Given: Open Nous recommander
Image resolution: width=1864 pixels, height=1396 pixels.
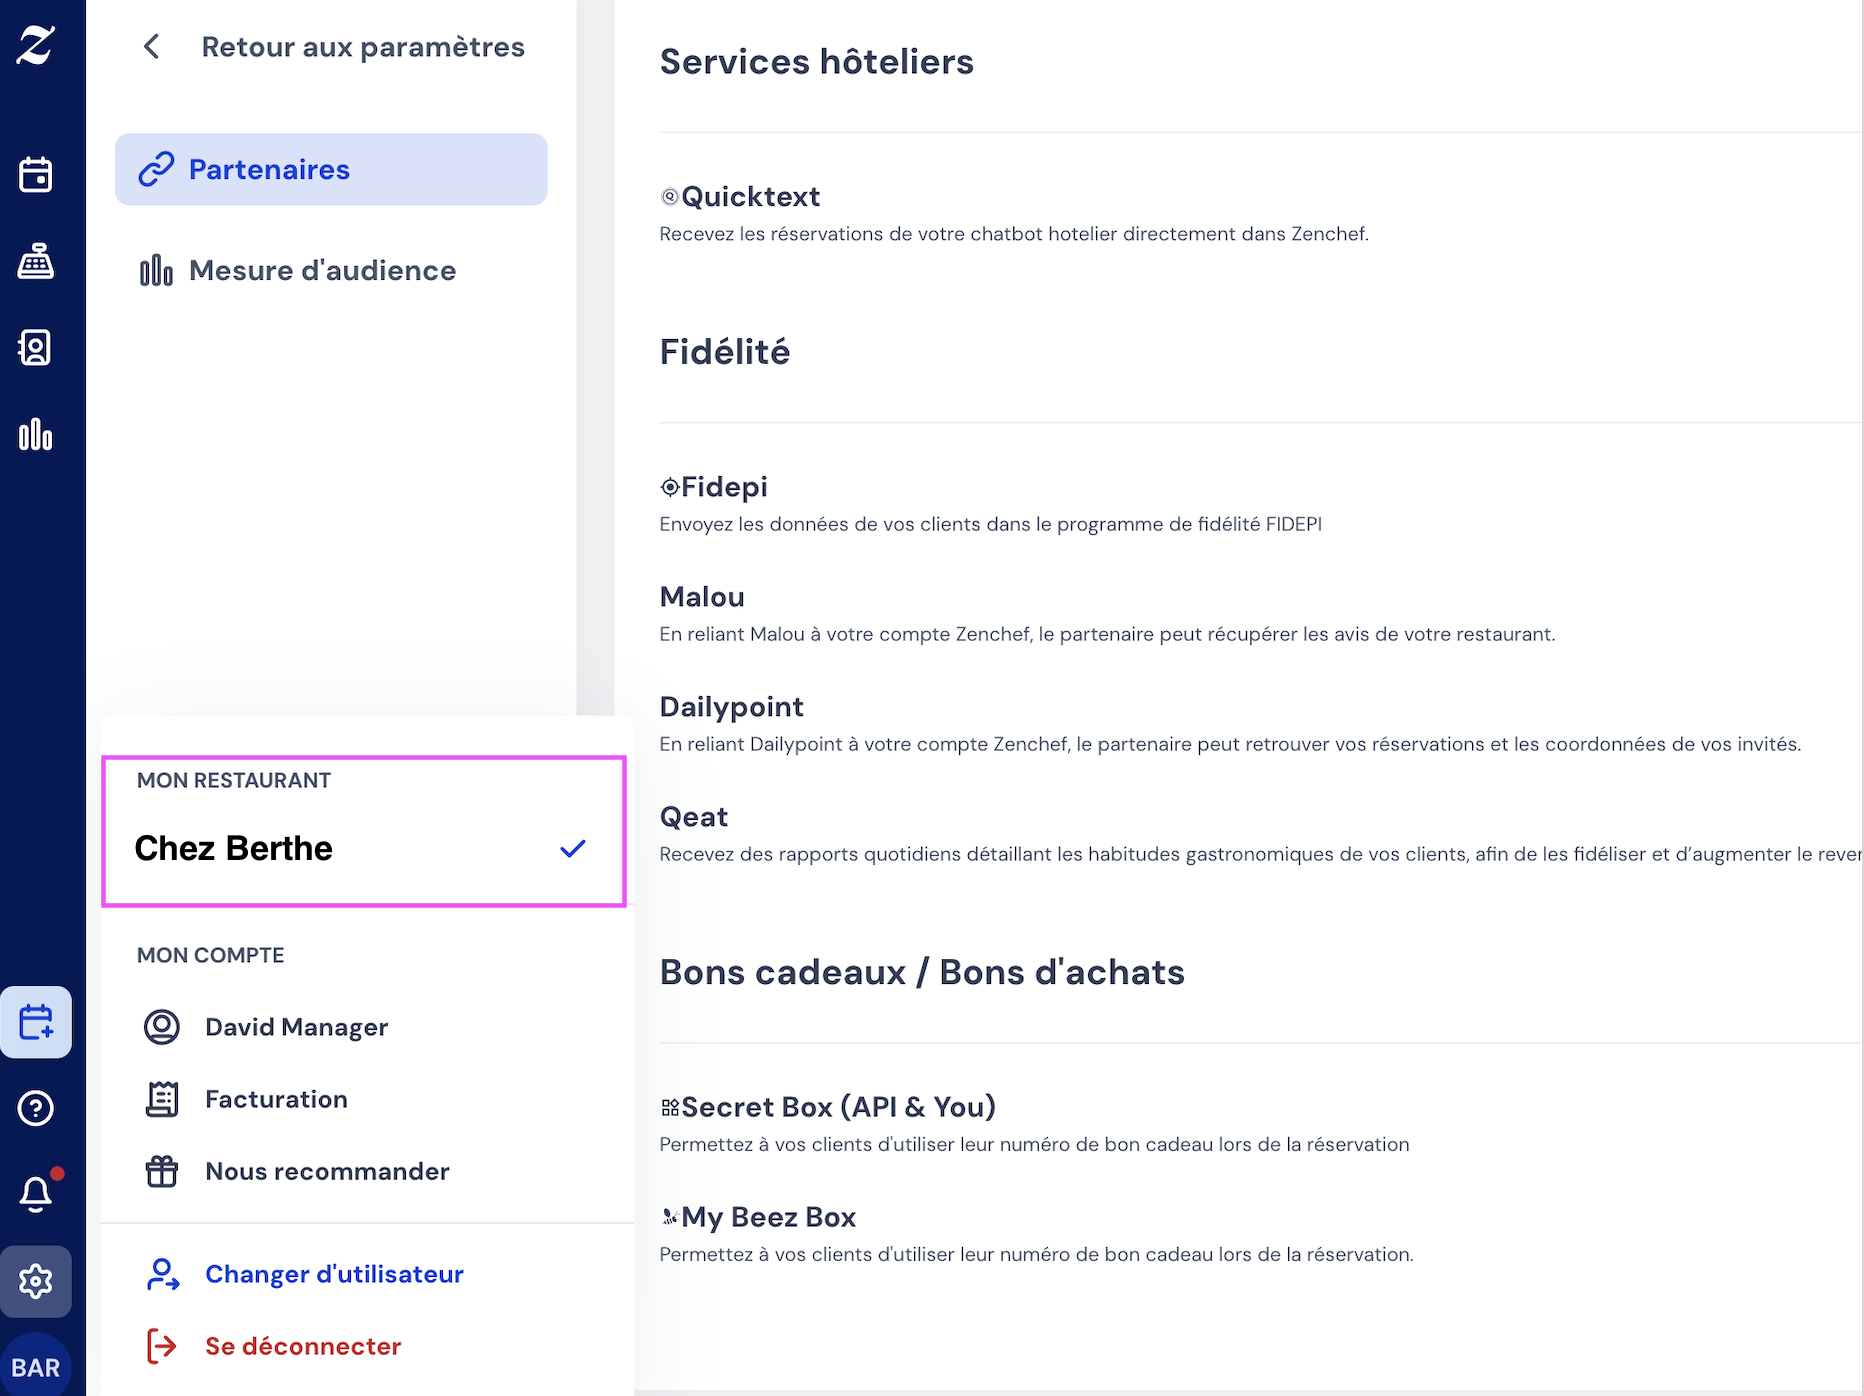Looking at the screenshot, I should tap(327, 1171).
